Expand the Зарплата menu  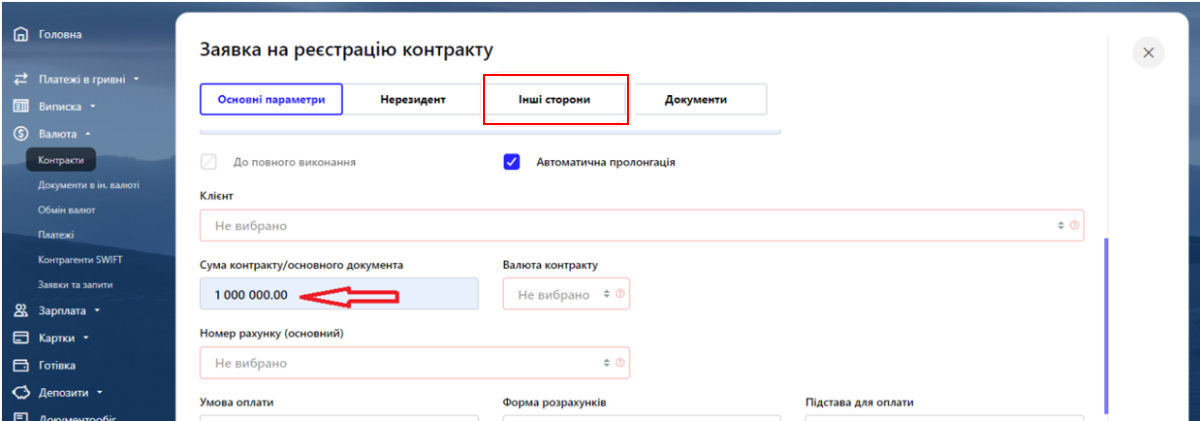(x=98, y=311)
